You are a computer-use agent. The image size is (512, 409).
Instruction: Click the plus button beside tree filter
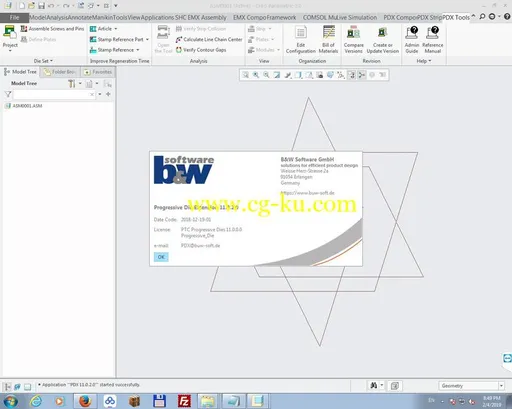(108, 94)
